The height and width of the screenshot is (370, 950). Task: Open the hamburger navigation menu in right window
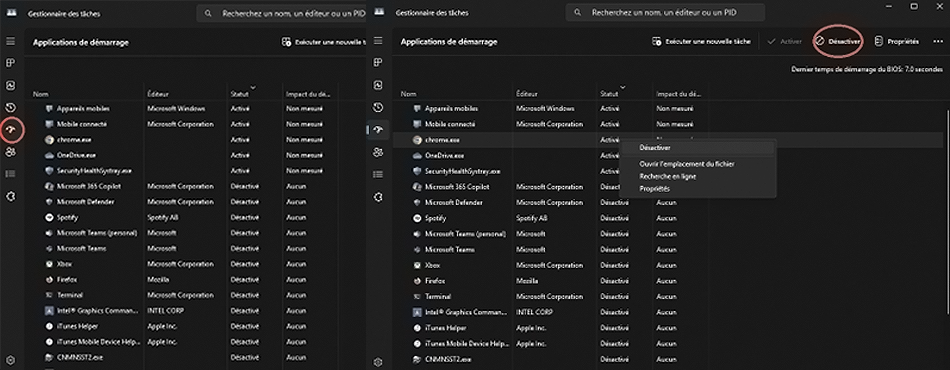tap(378, 41)
